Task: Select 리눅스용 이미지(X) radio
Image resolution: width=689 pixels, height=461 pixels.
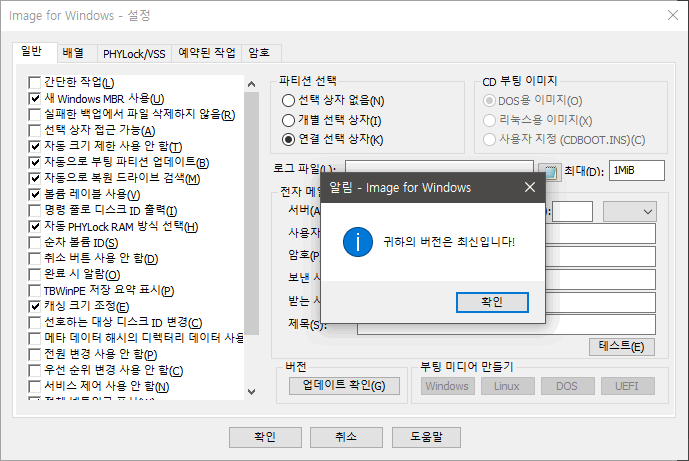Action: click(x=489, y=120)
